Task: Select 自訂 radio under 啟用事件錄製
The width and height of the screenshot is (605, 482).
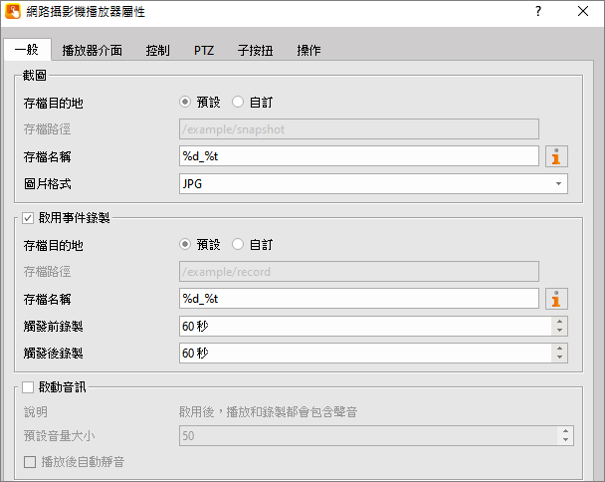Action: click(x=238, y=244)
